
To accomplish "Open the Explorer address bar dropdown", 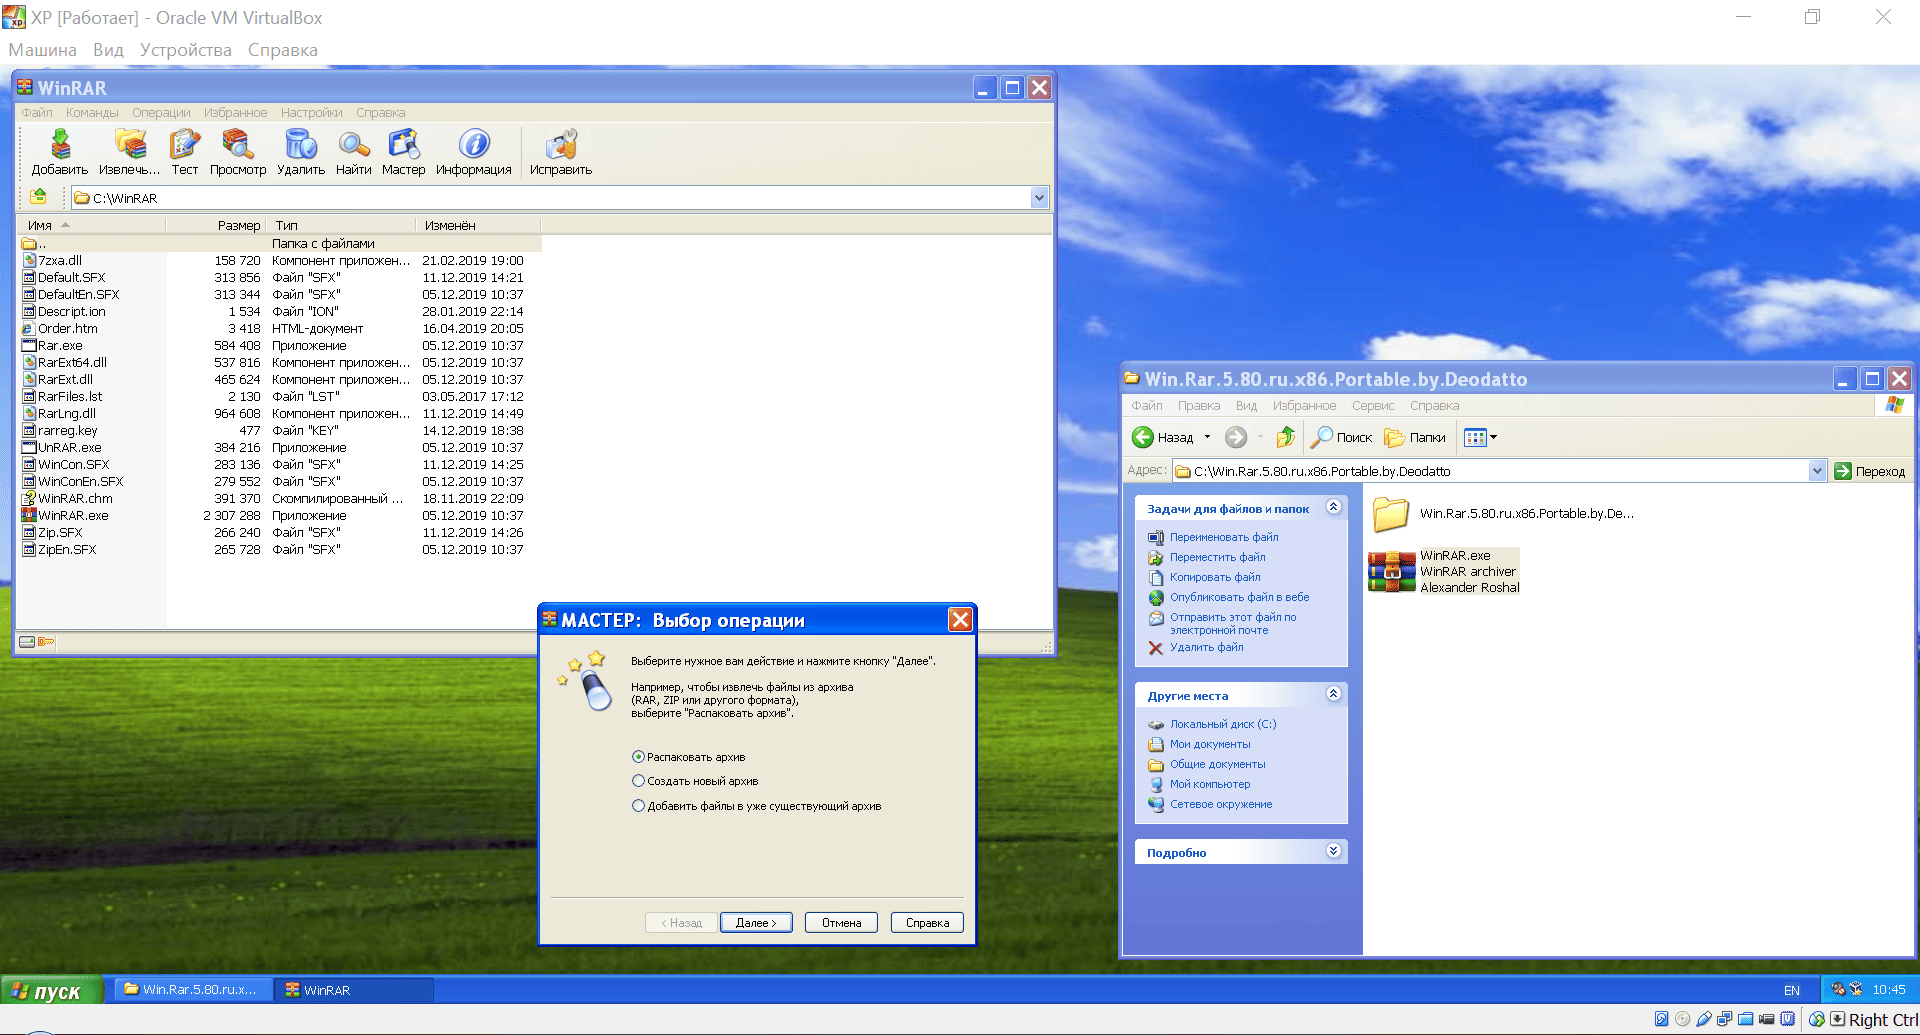I will point(1817,471).
